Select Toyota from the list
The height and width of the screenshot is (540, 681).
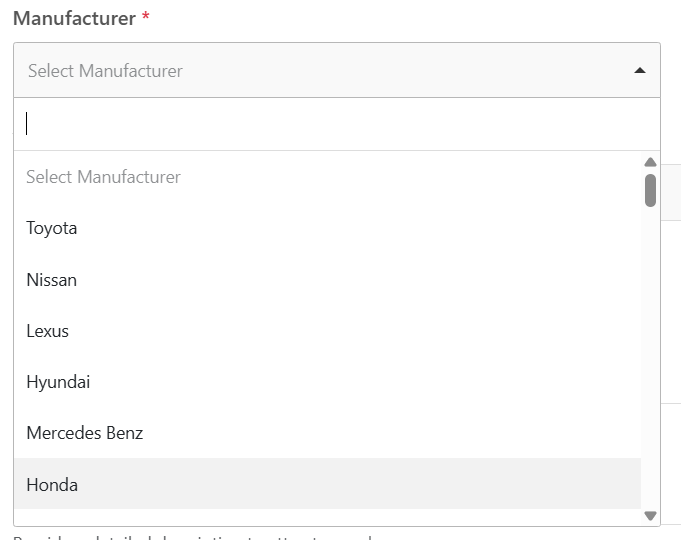(52, 228)
